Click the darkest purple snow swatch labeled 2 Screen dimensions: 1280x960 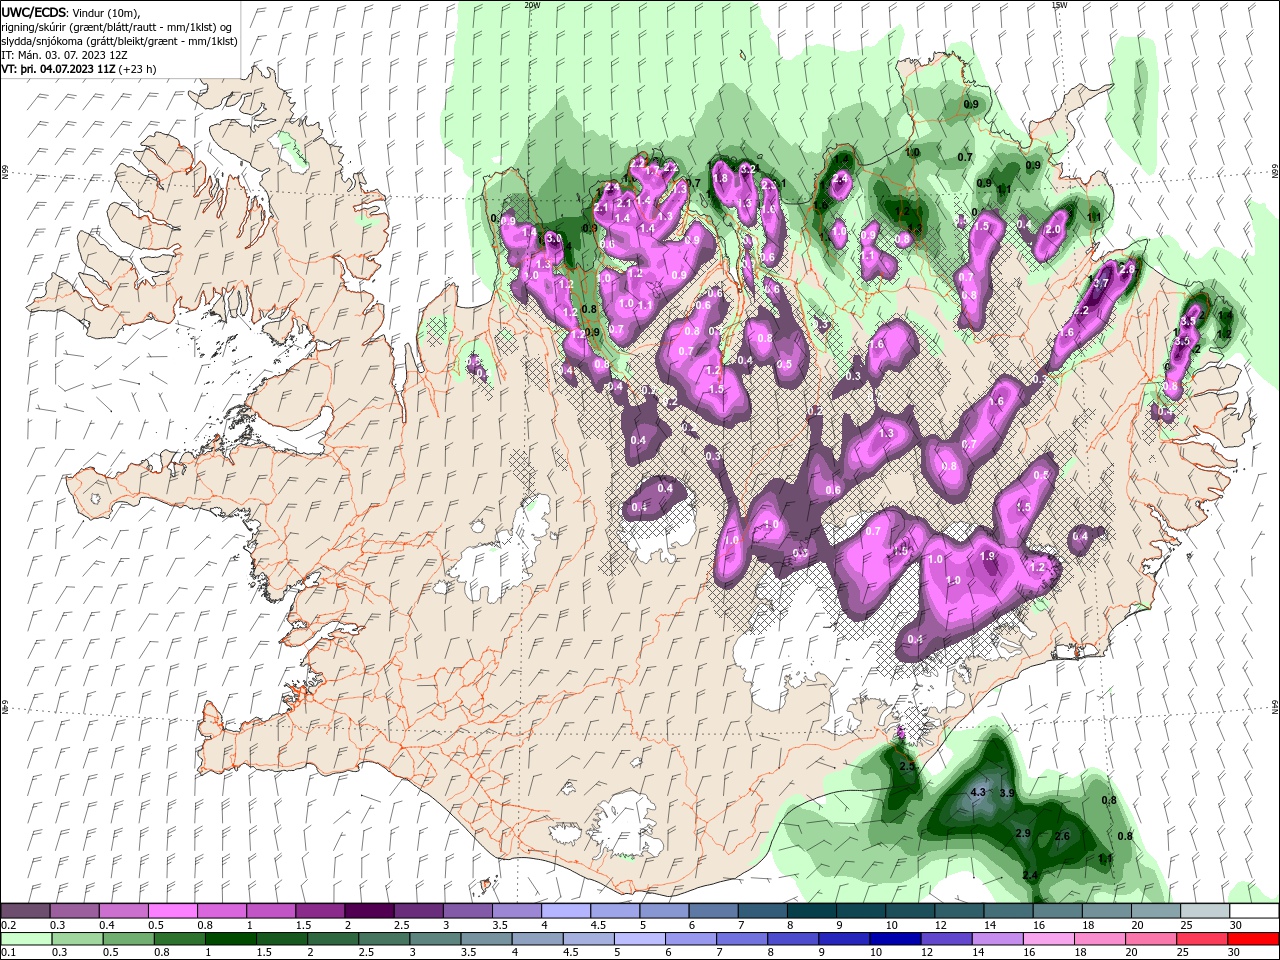click(x=369, y=911)
